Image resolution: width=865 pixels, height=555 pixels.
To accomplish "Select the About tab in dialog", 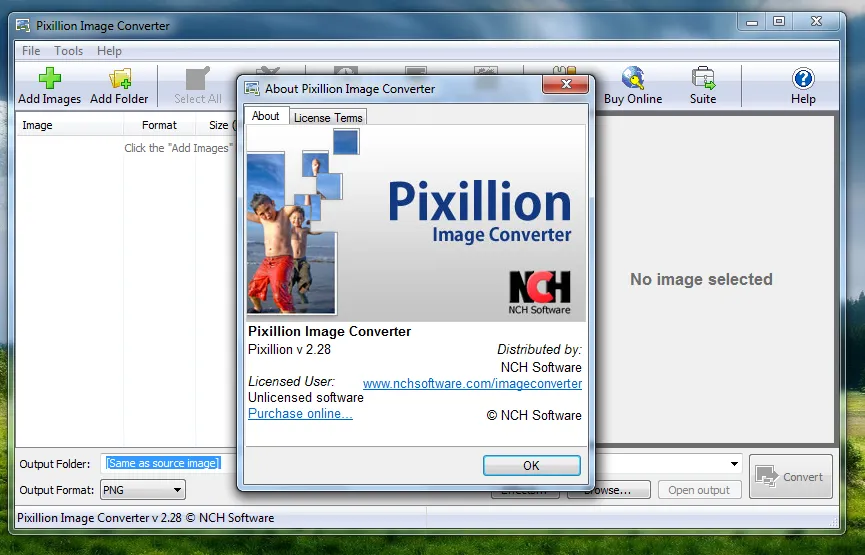I will (x=266, y=116).
